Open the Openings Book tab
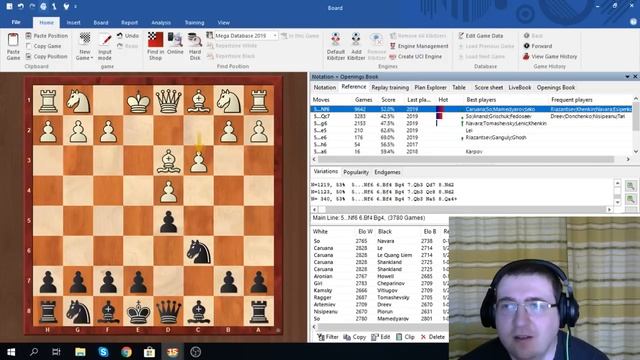This screenshot has width=640, height=360. [x=556, y=87]
